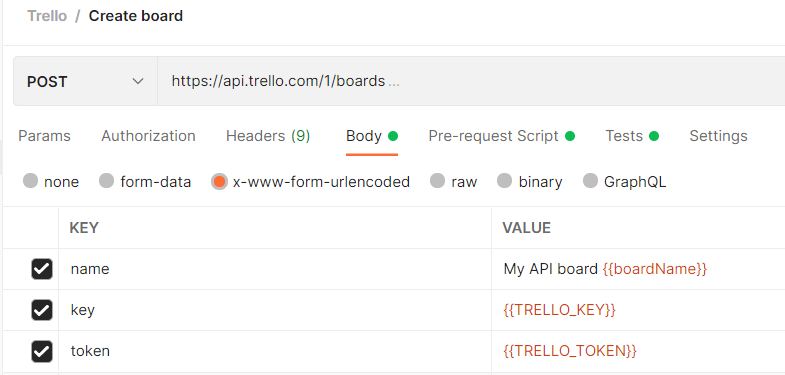This screenshot has height=375, width=785.
Task: Uncheck the name row checkbox
Action: (42, 269)
